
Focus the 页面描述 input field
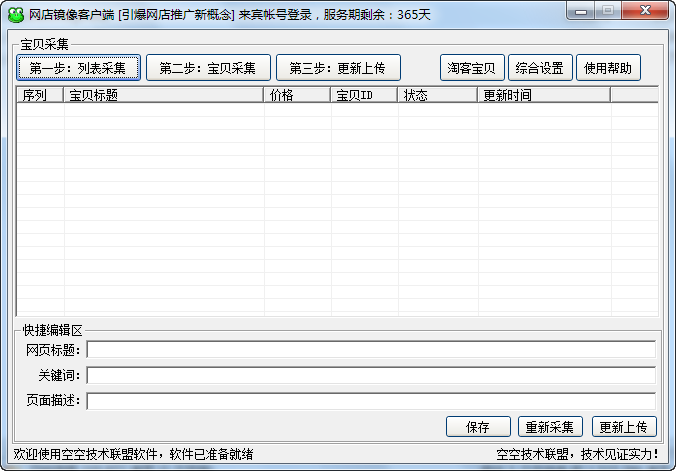click(x=371, y=401)
